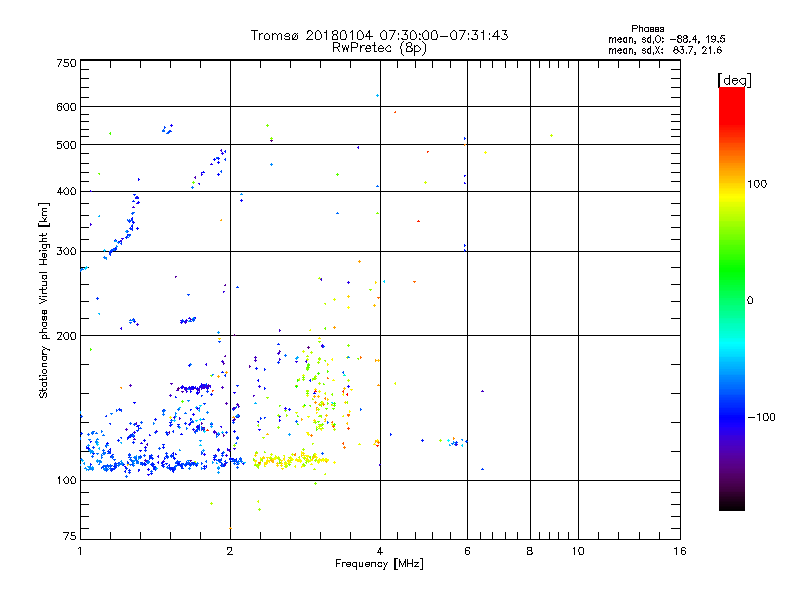Screen dimensions: 800x600
Task: Click the x-axis label '8'
Action: pos(530,551)
